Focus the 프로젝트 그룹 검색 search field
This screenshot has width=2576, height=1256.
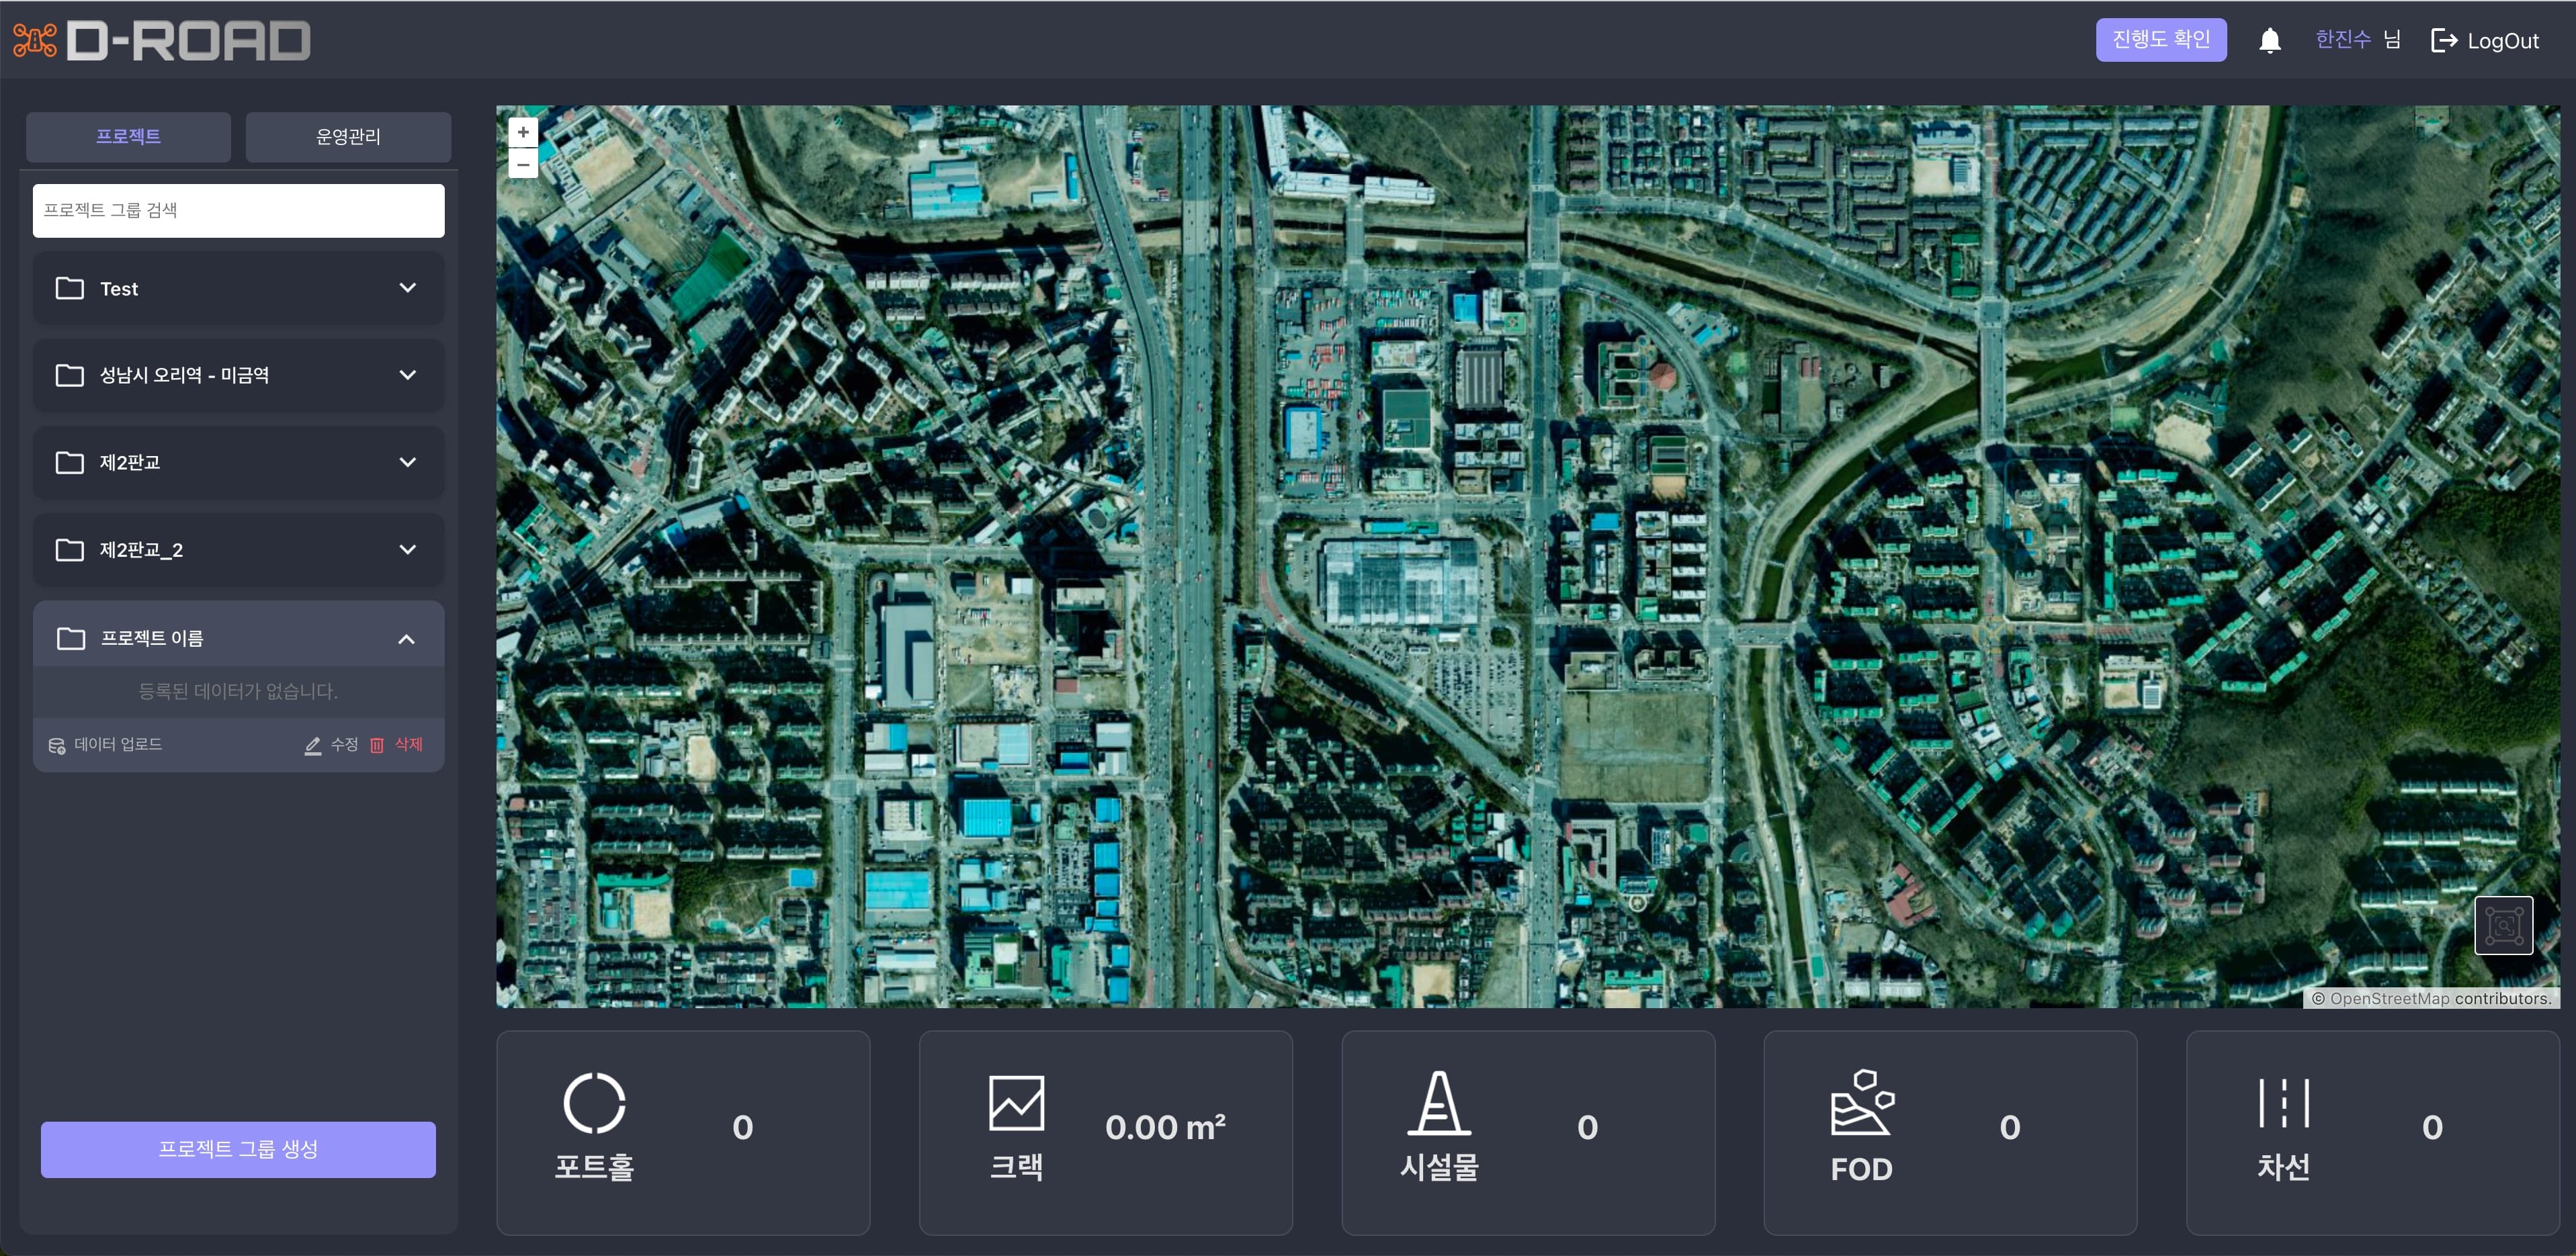(238, 210)
